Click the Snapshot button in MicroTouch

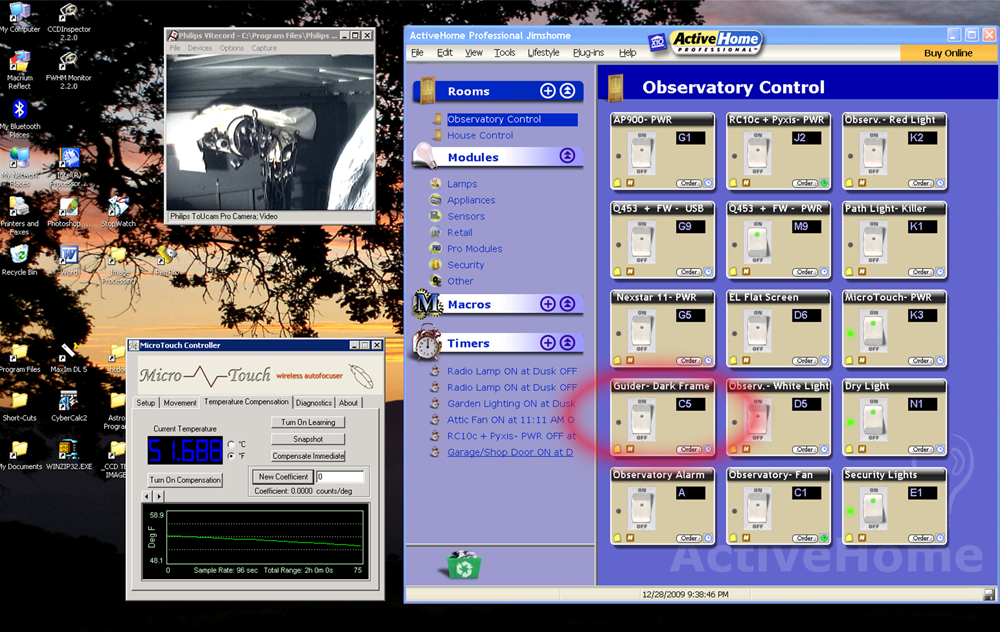pos(308,439)
